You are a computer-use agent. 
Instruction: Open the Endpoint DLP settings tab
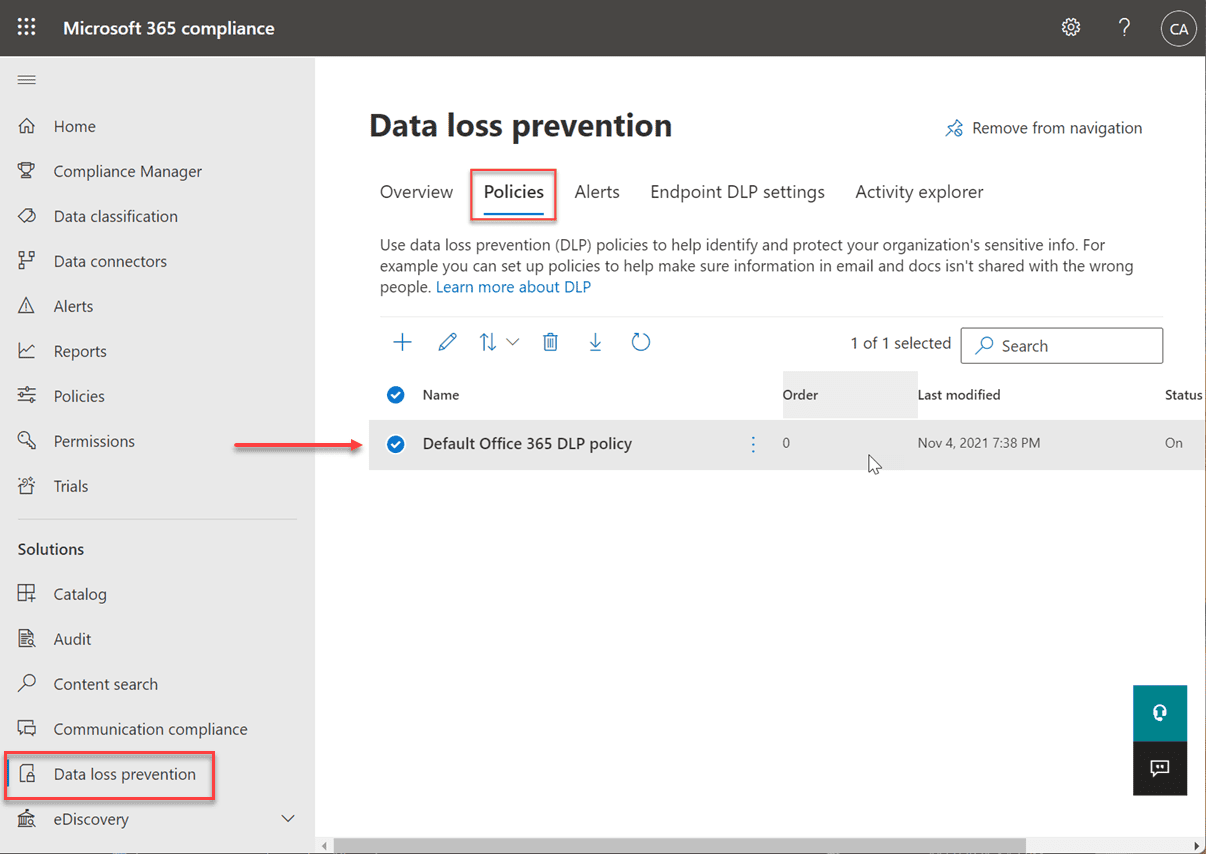click(x=738, y=192)
